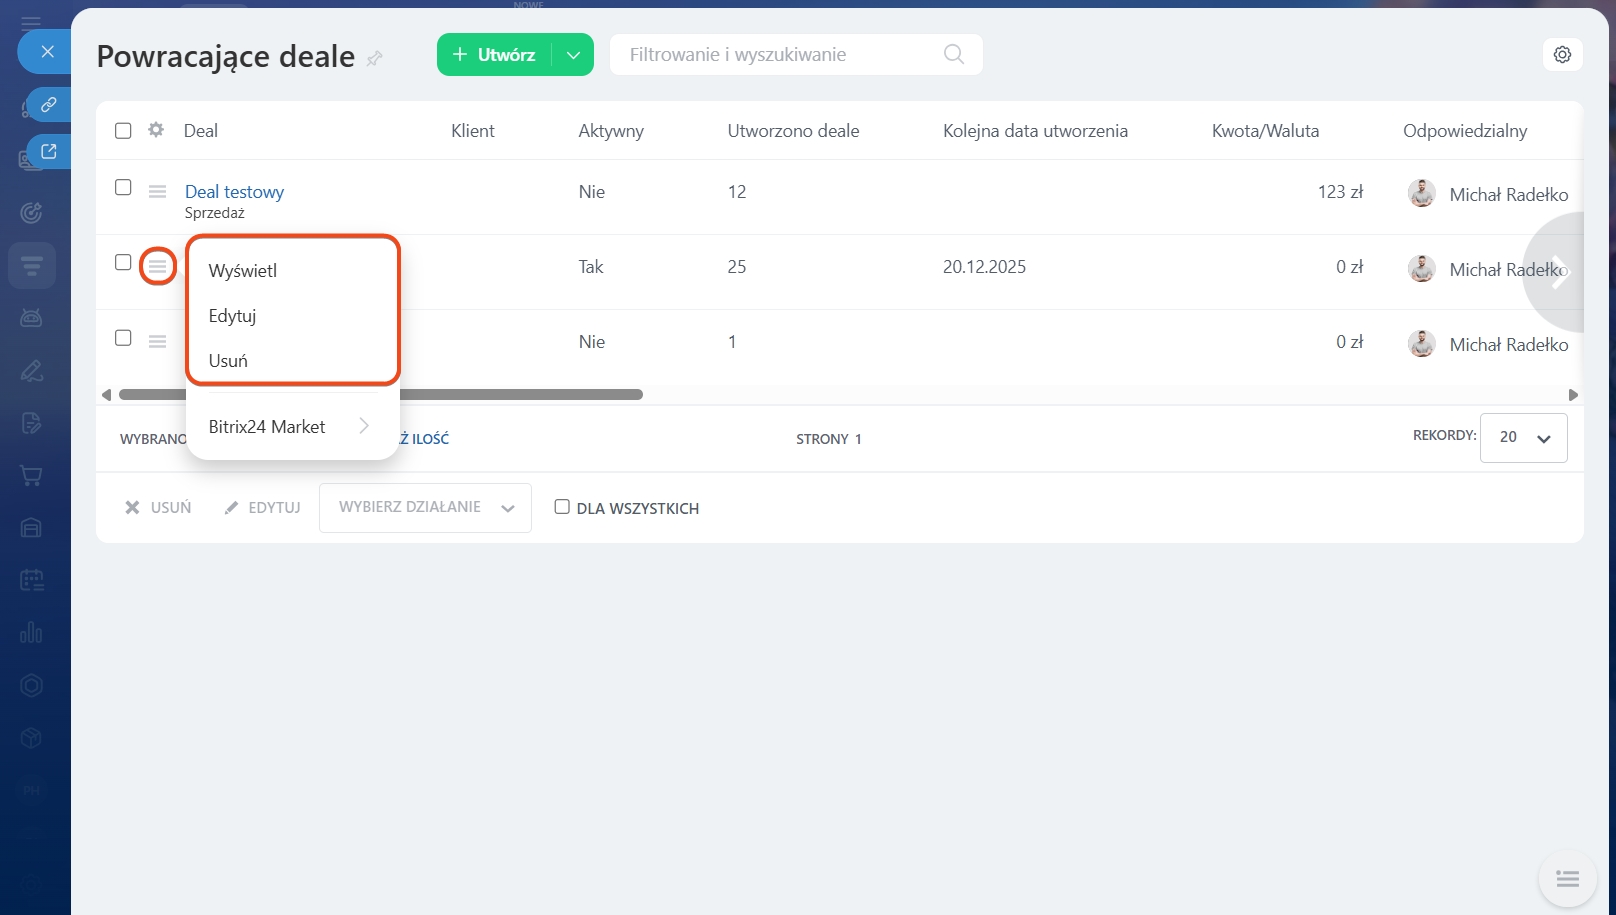Open the Rekordy page size dropdown
1616x915 pixels.
pos(1523,437)
